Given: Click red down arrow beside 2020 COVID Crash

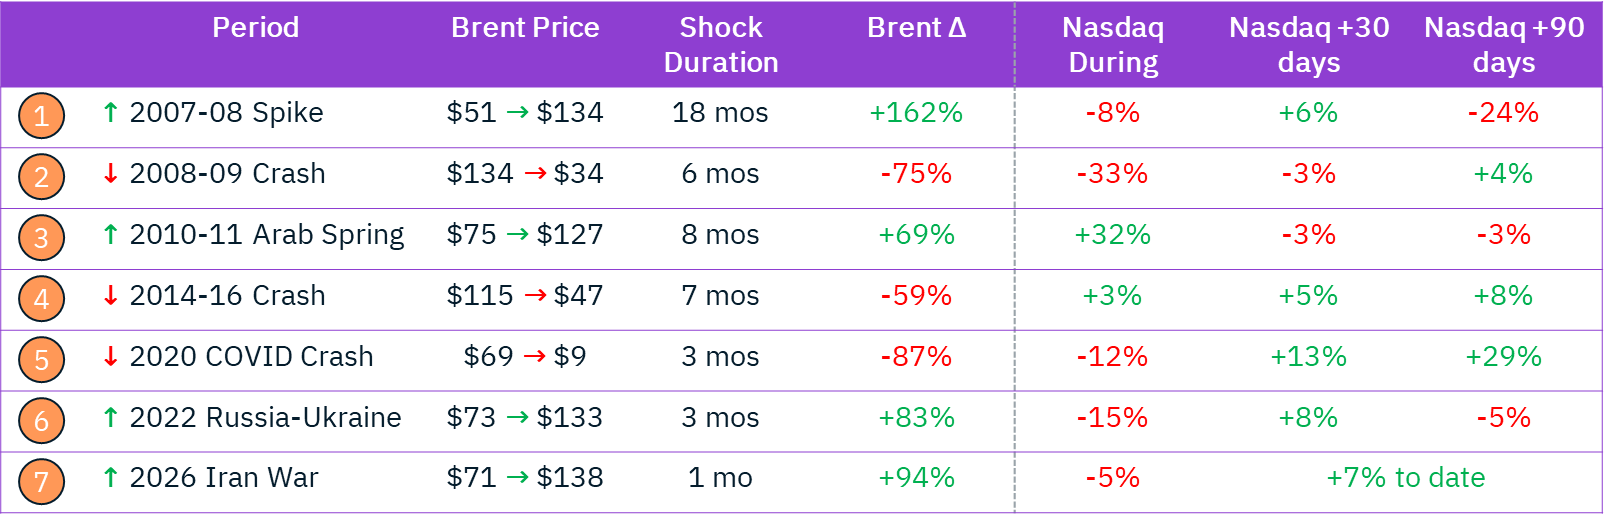Looking at the screenshot, I should click(x=111, y=357).
